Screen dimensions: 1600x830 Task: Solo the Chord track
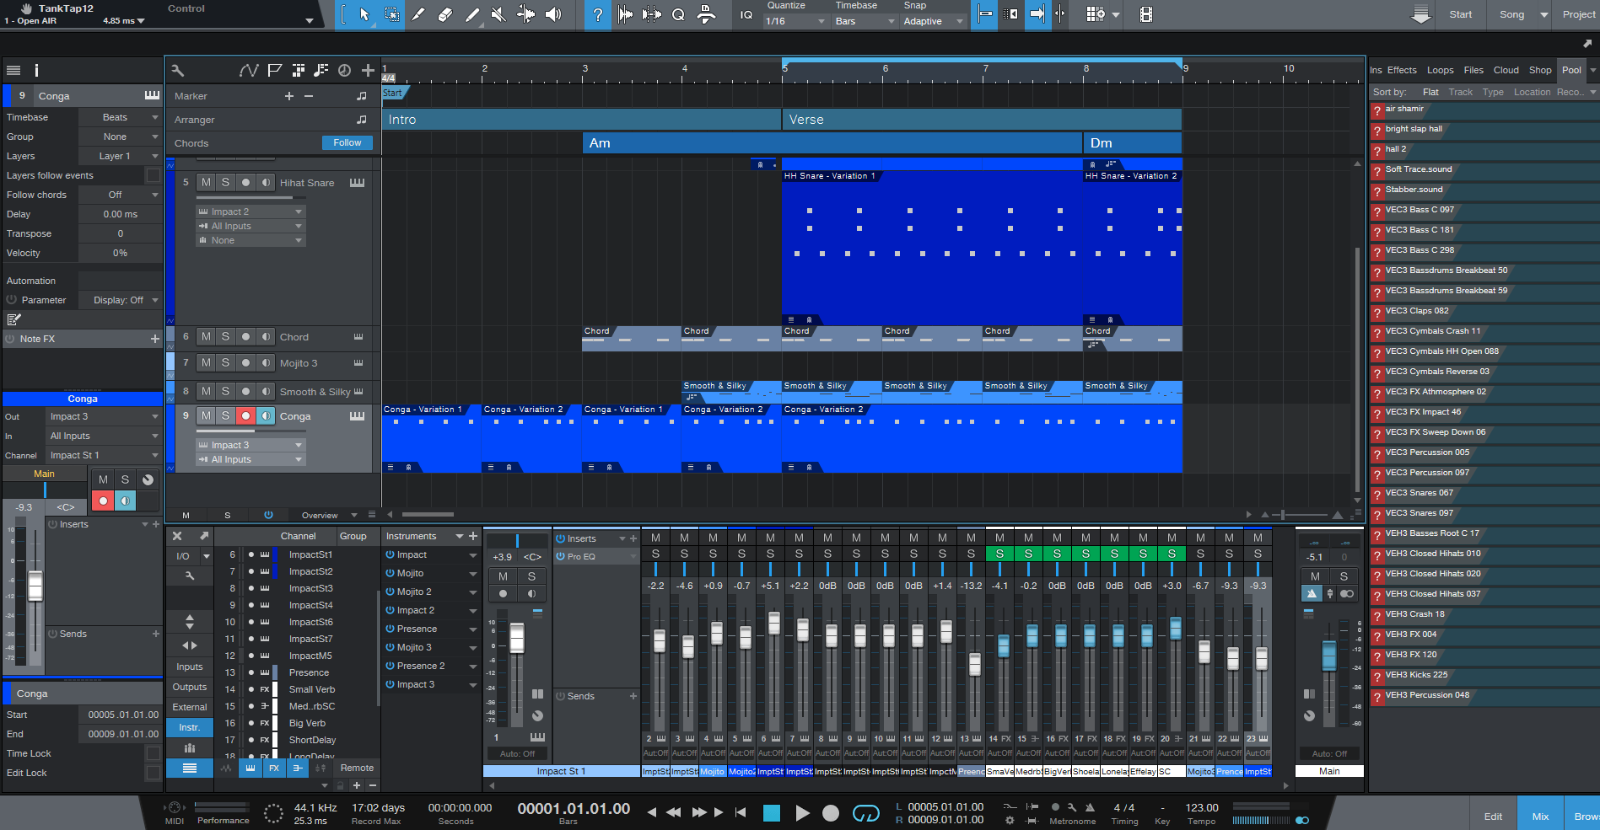tap(226, 337)
